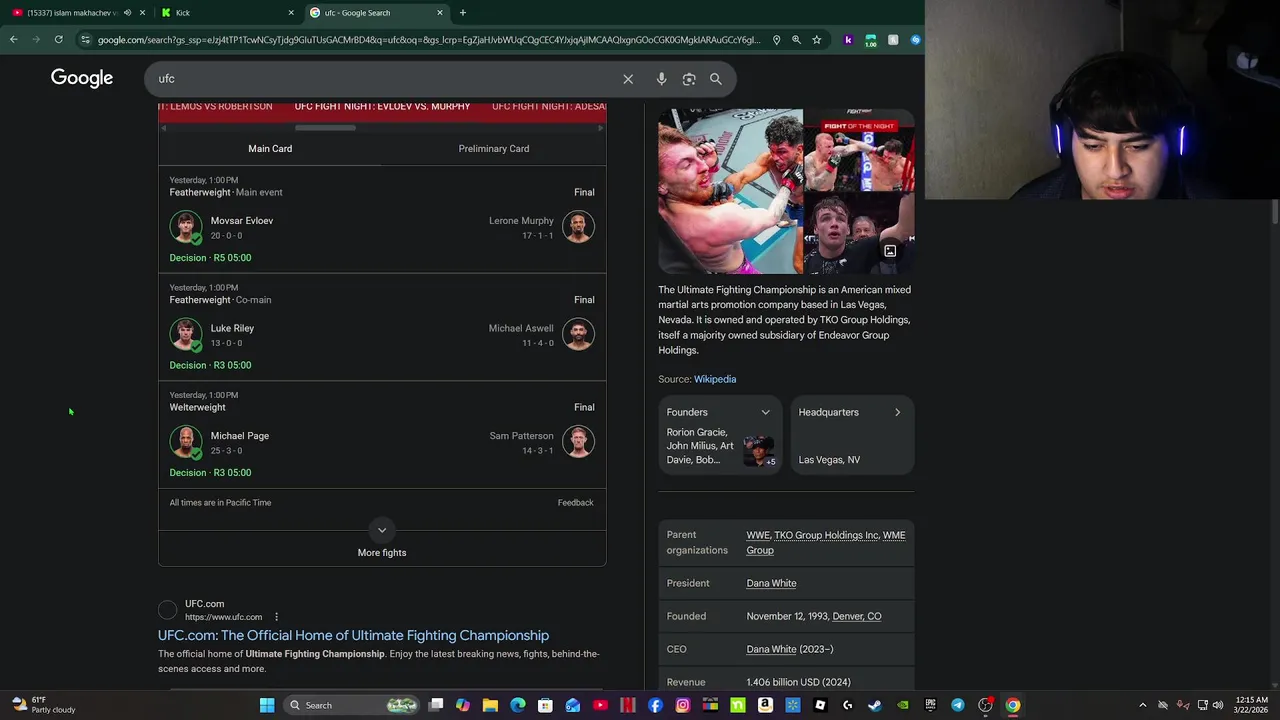Go to Google homepage via logo
Image resolution: width=1280 pixels, height=720 pixels.
pyautogui.click(x=82, y=78)
